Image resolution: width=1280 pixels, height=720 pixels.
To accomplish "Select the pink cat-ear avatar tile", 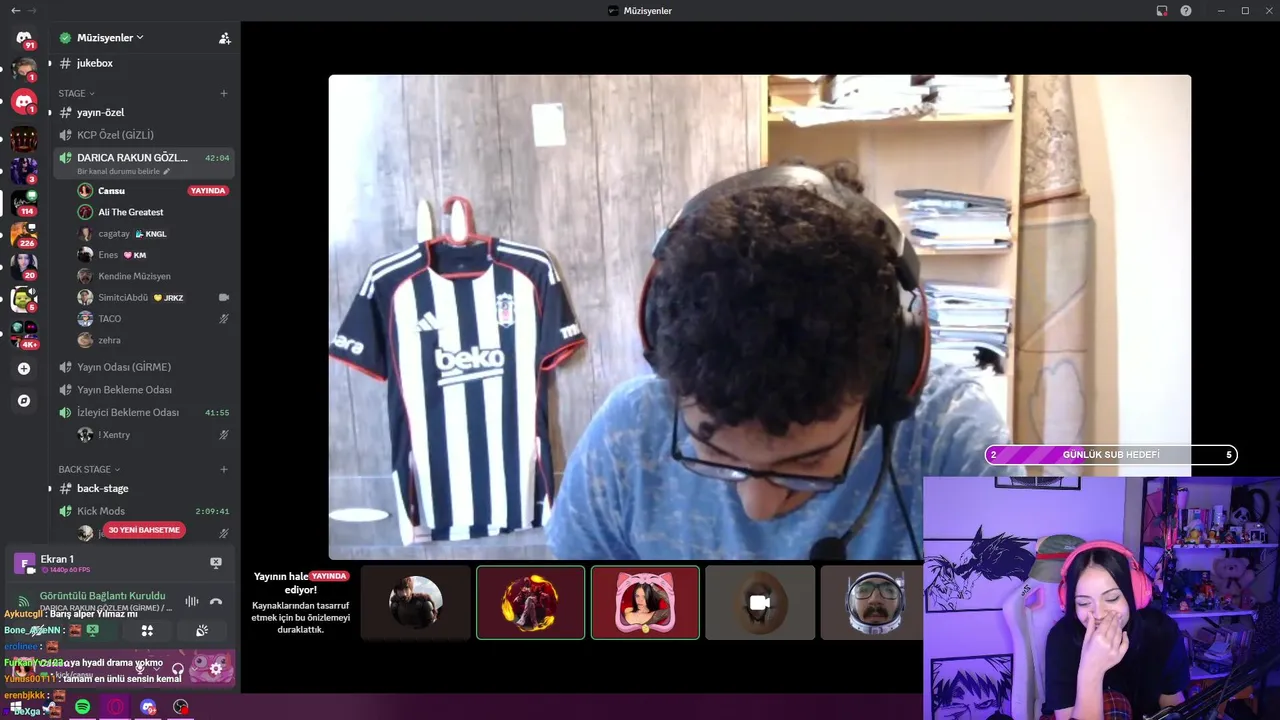I will point(645,602).
